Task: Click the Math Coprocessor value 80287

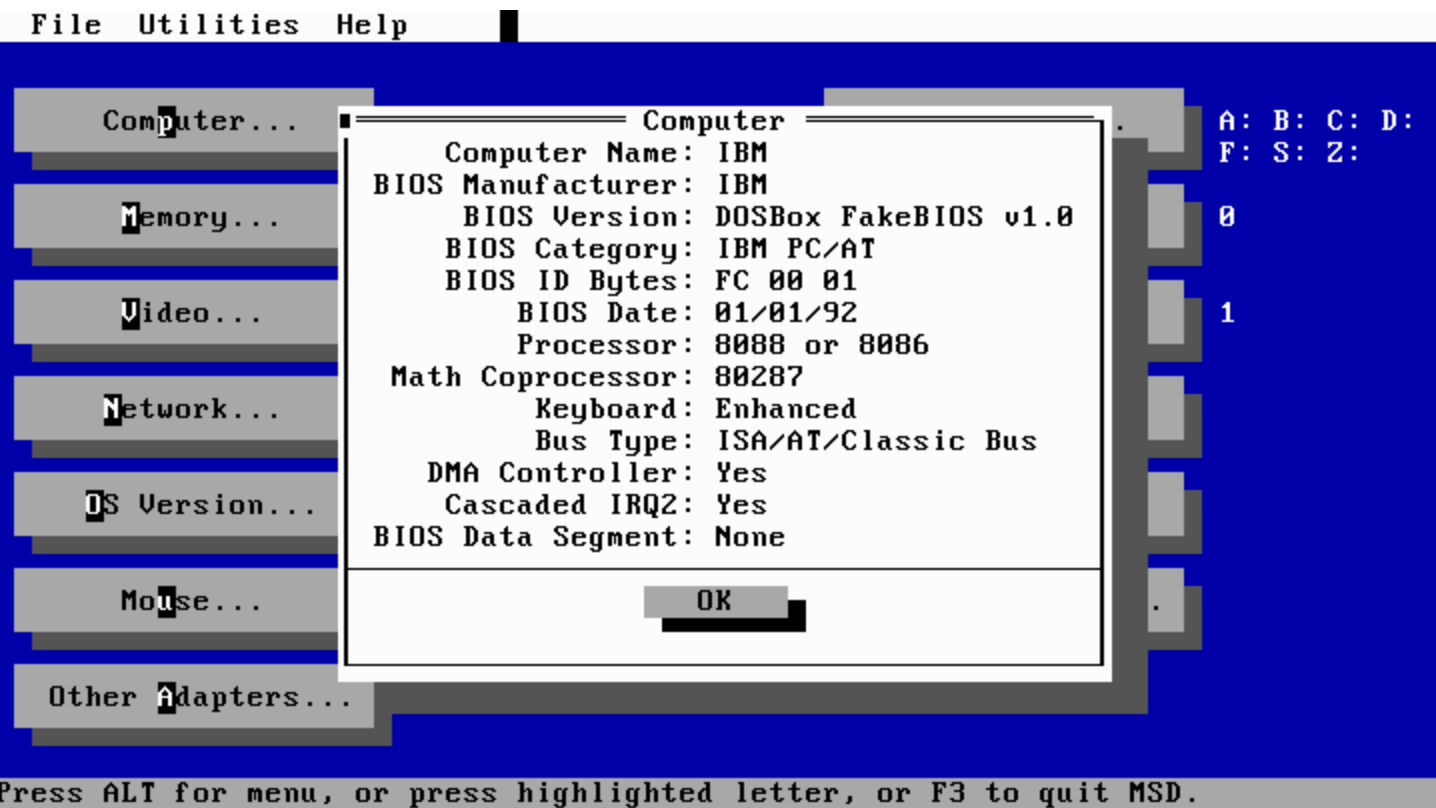Action: 759,377
